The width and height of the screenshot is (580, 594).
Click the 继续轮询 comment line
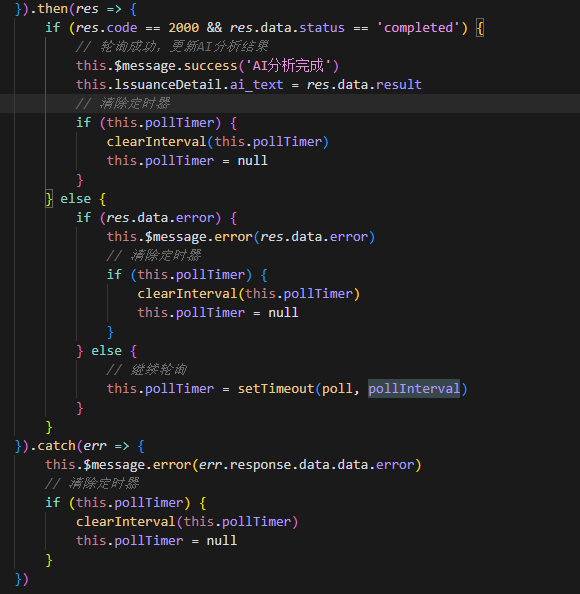pos(147,370)
